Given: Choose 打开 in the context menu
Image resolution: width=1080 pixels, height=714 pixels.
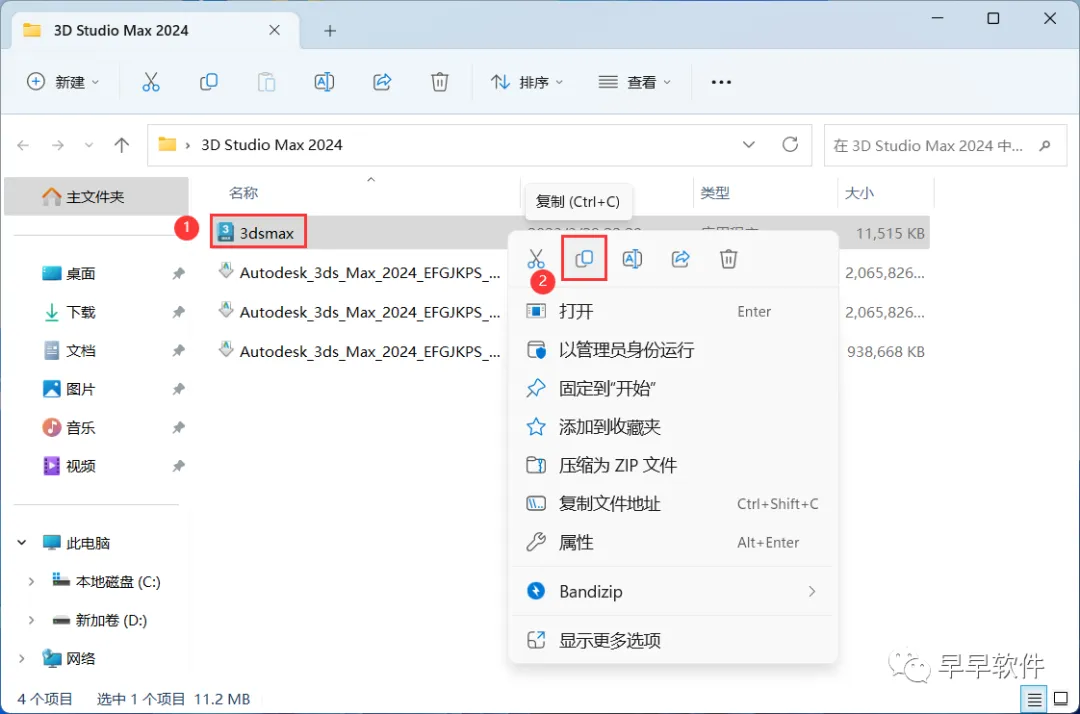Looking at the screenshot, I should (x=672, y=311).
